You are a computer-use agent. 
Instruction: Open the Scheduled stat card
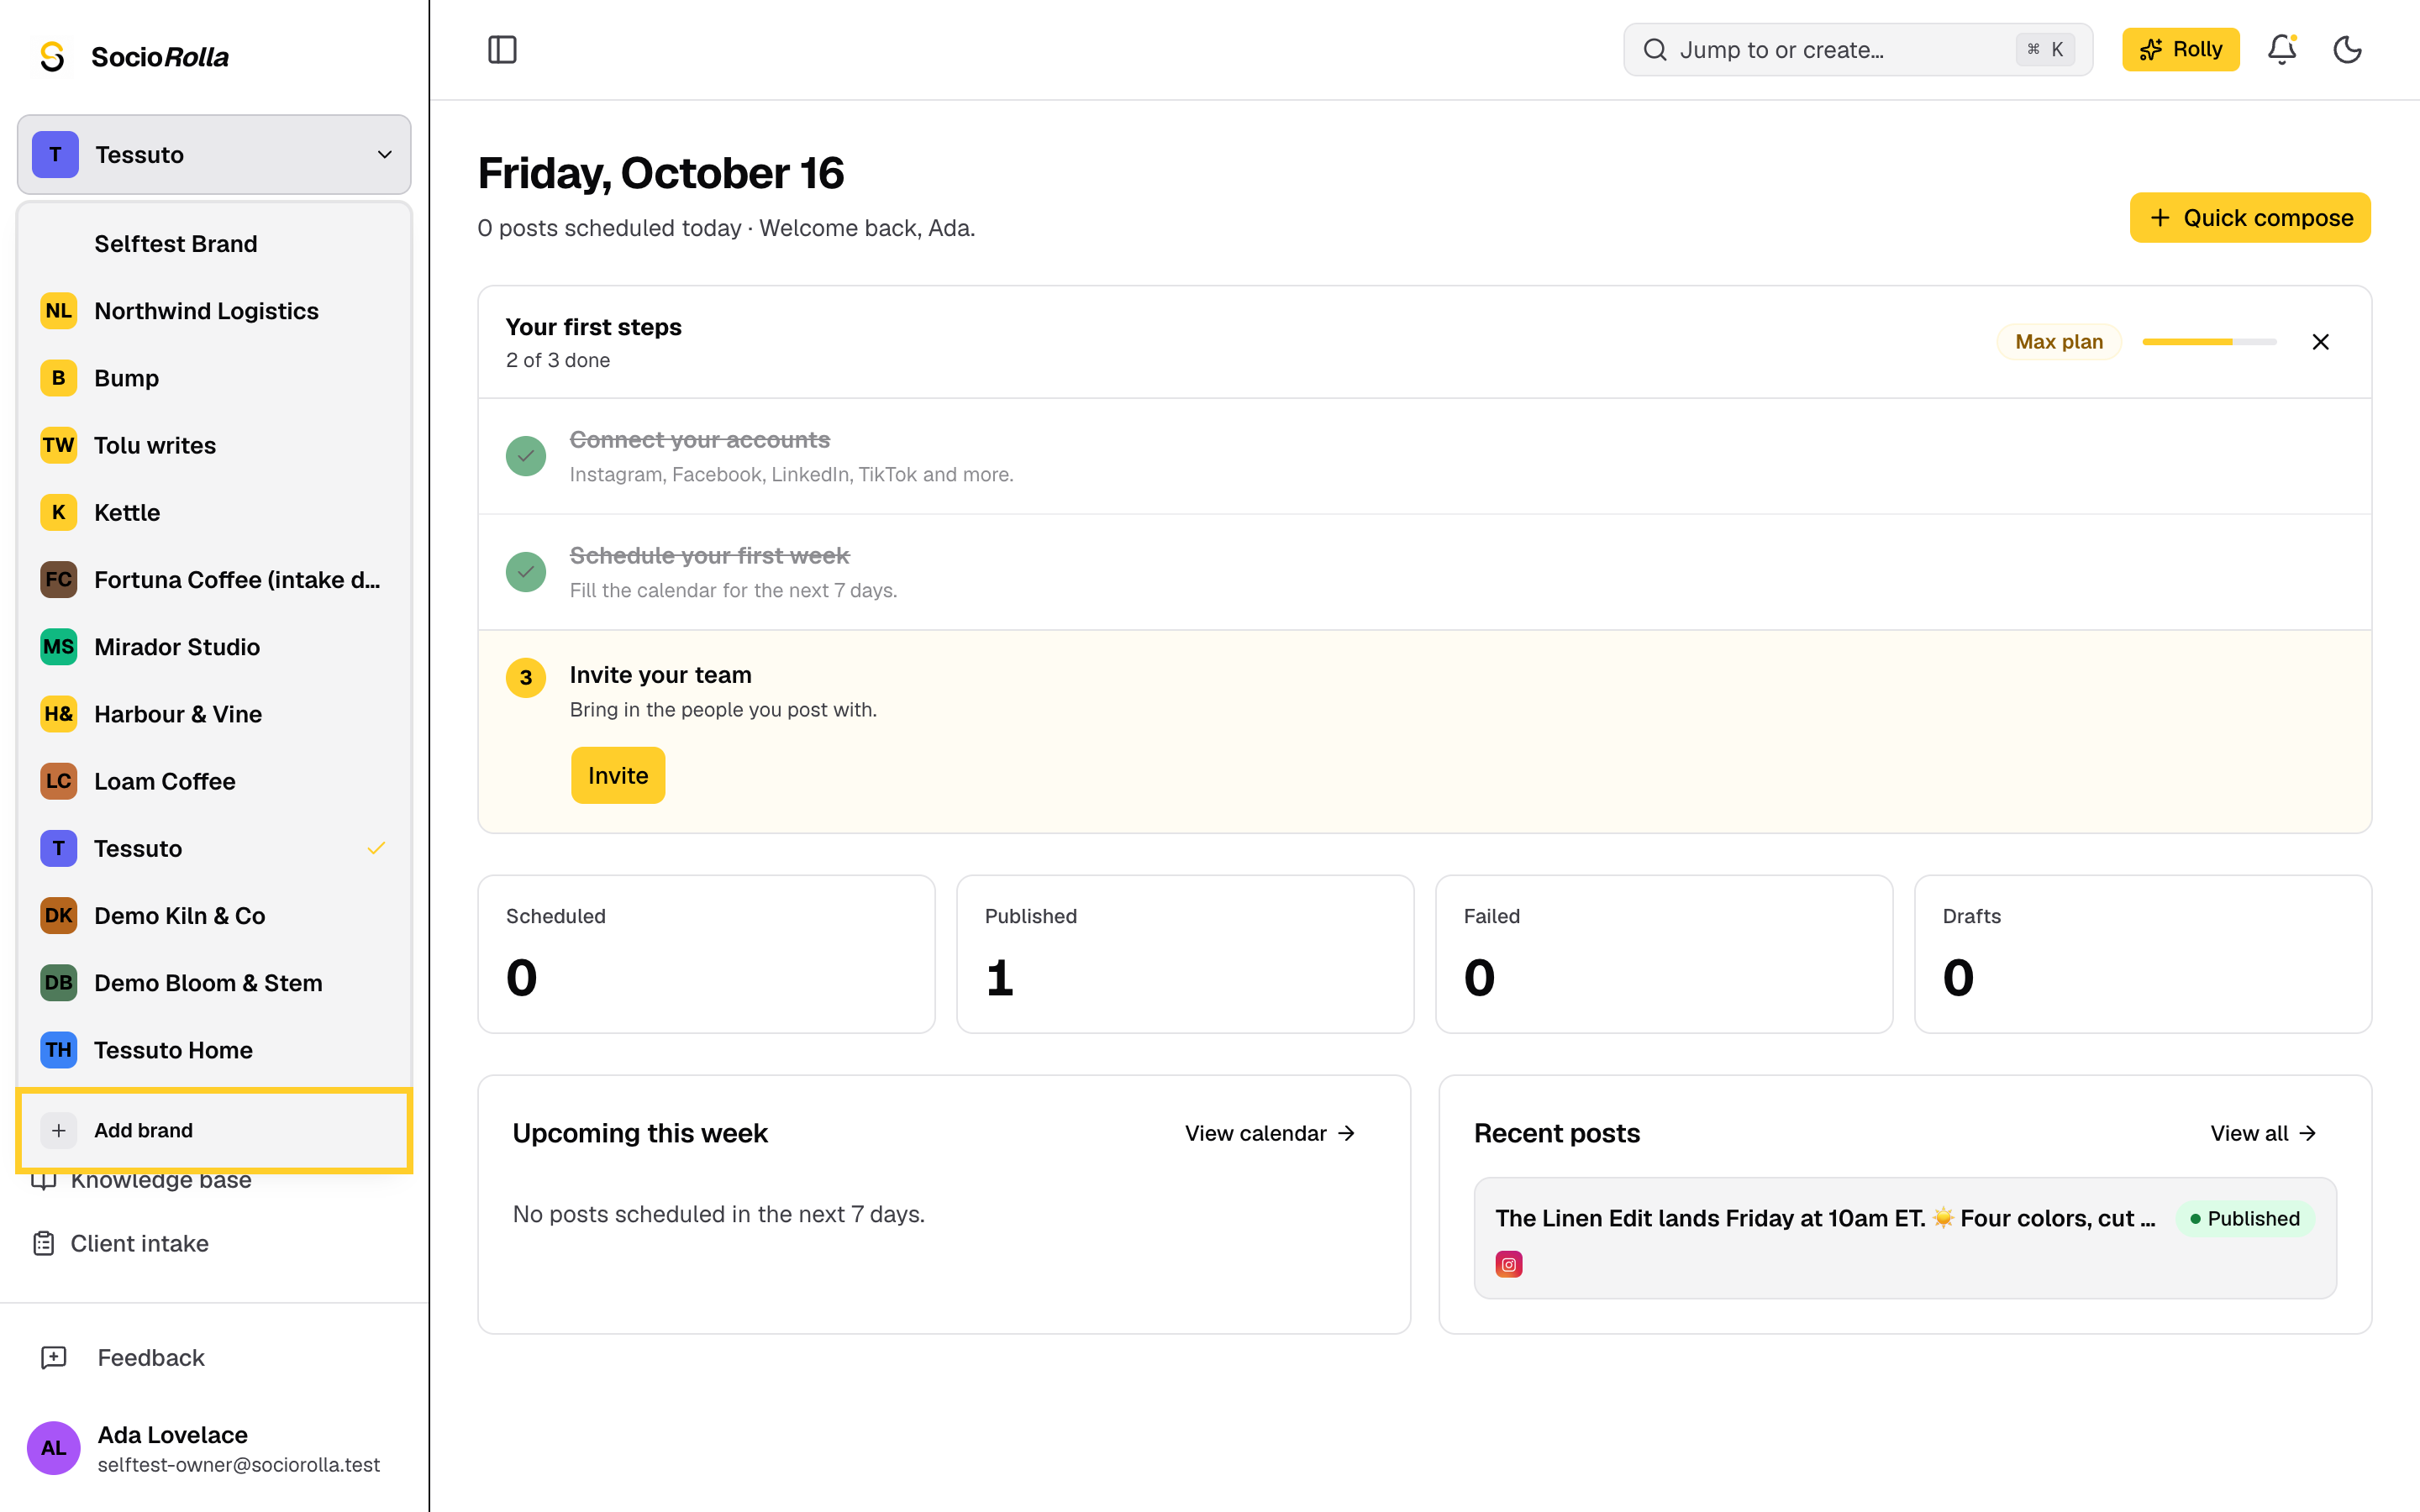(706, 954)
